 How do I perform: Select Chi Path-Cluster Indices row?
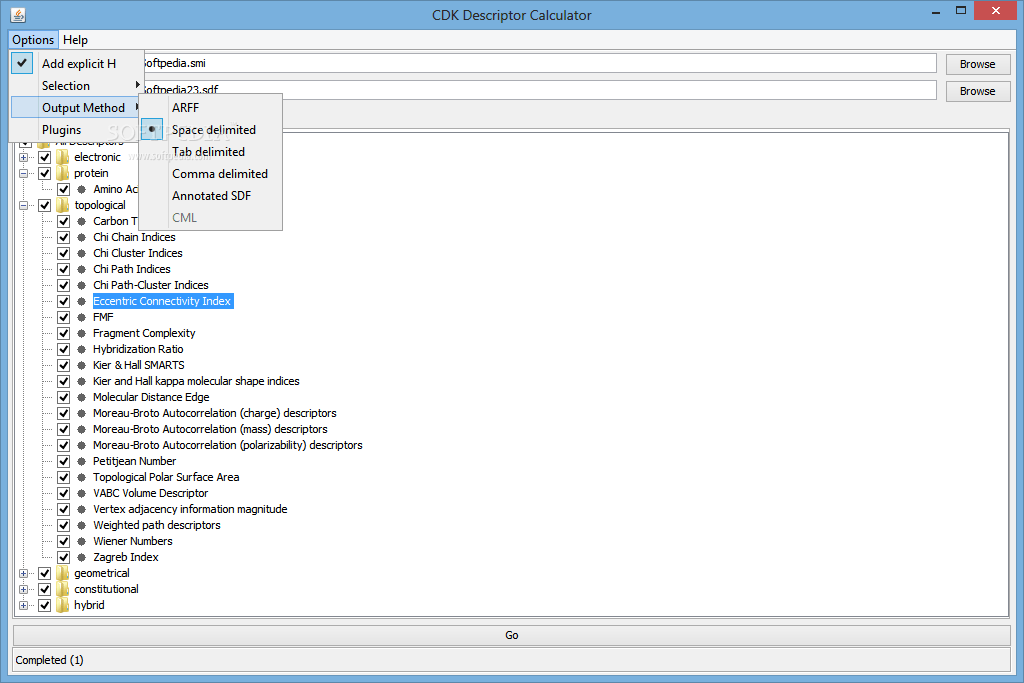(151, 285)
